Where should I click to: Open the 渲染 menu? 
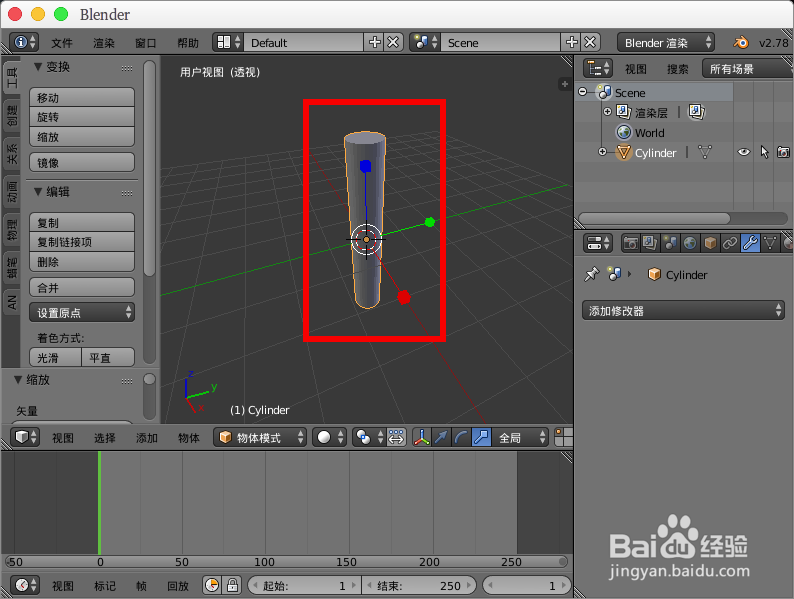(x=104, y=43)
